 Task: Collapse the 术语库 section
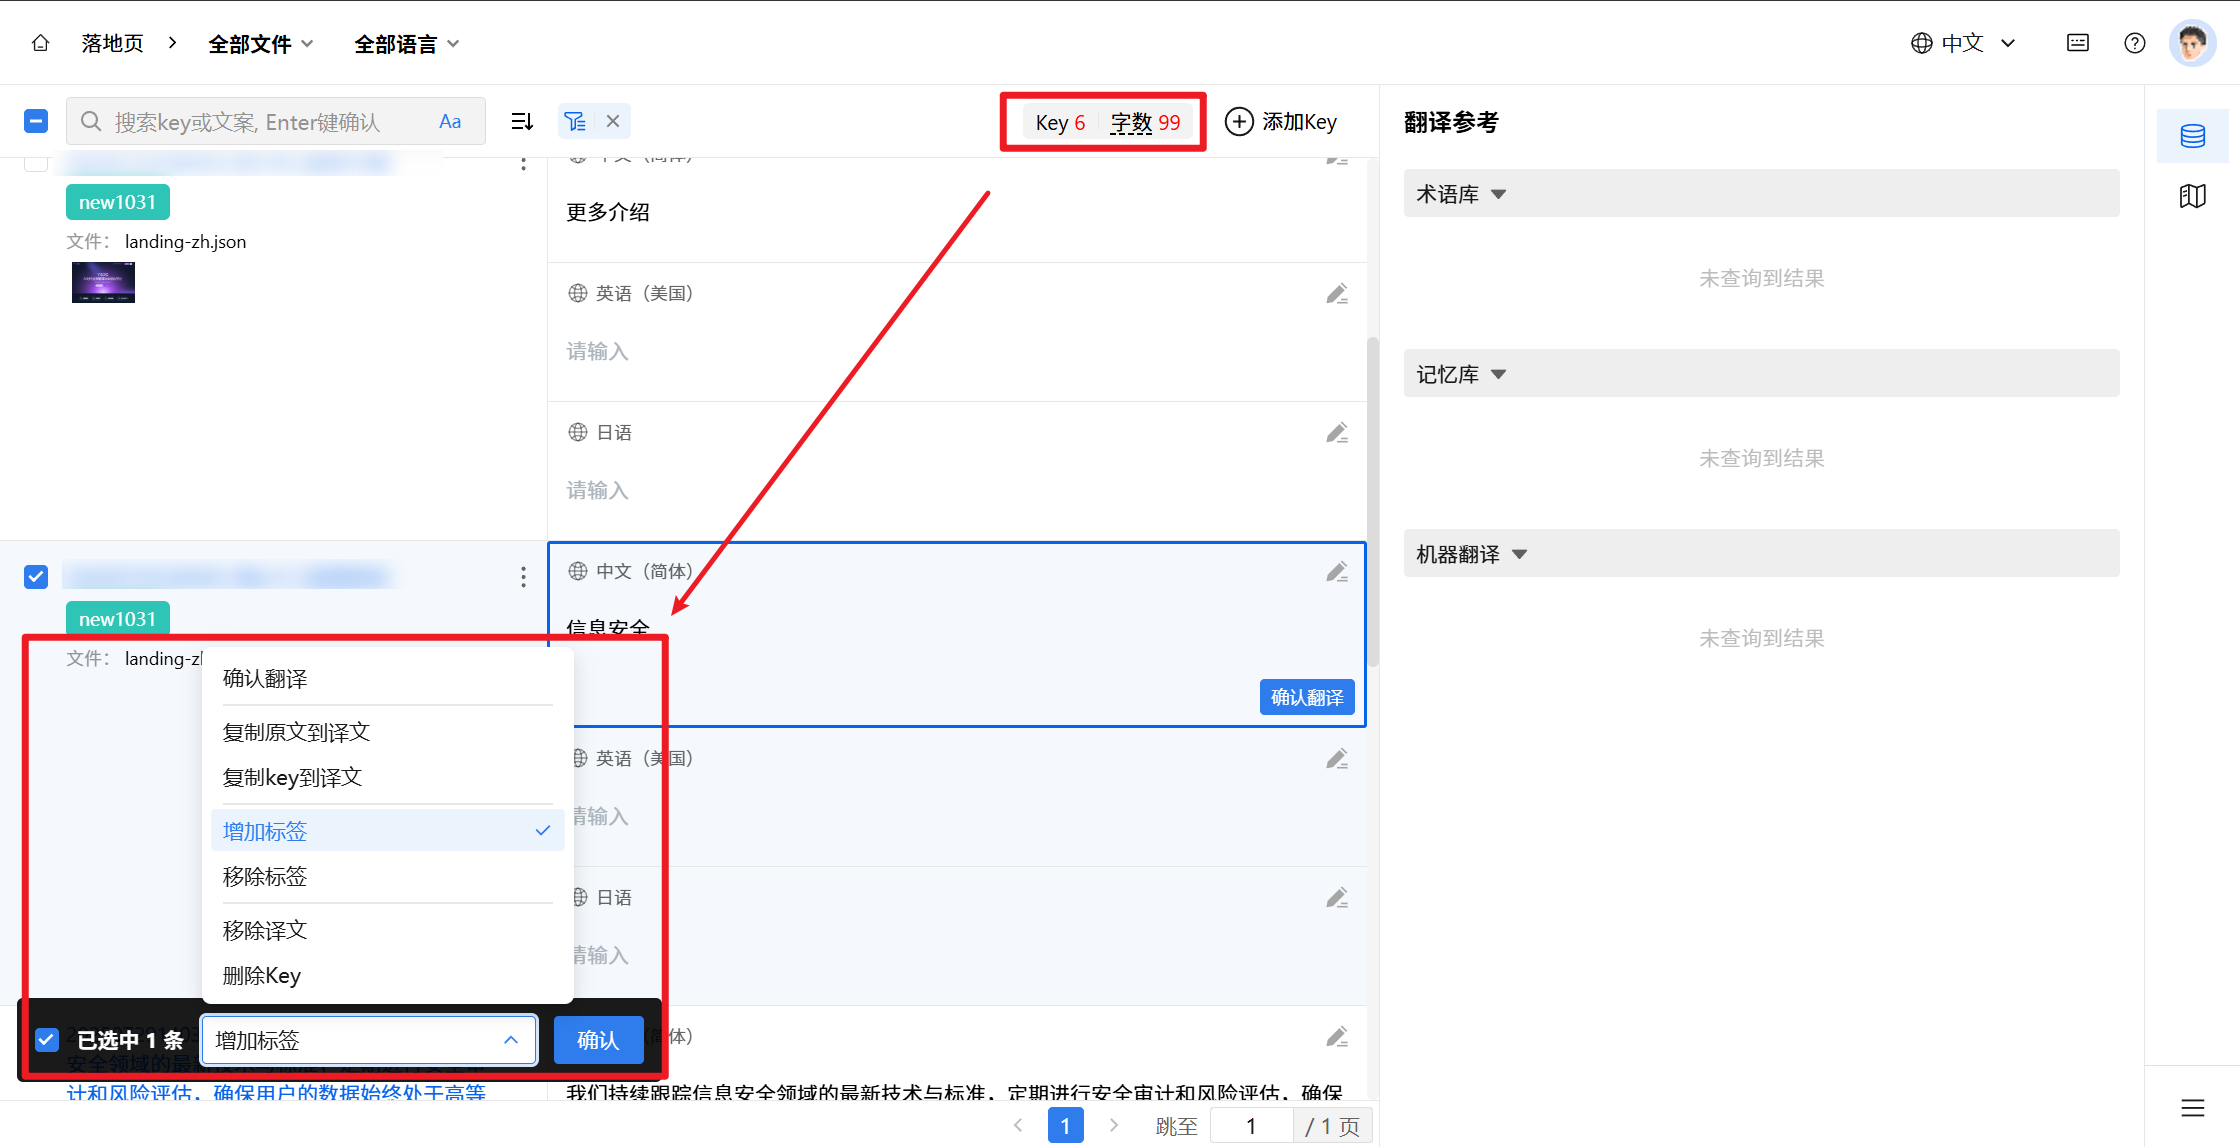pyautogui.click(x=1497, y=194)
